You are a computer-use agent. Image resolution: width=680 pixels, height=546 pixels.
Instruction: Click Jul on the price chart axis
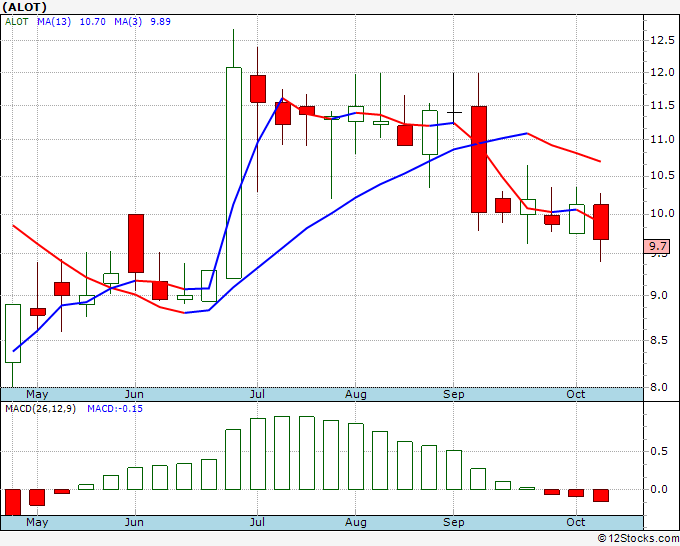(x=257, y=394)
